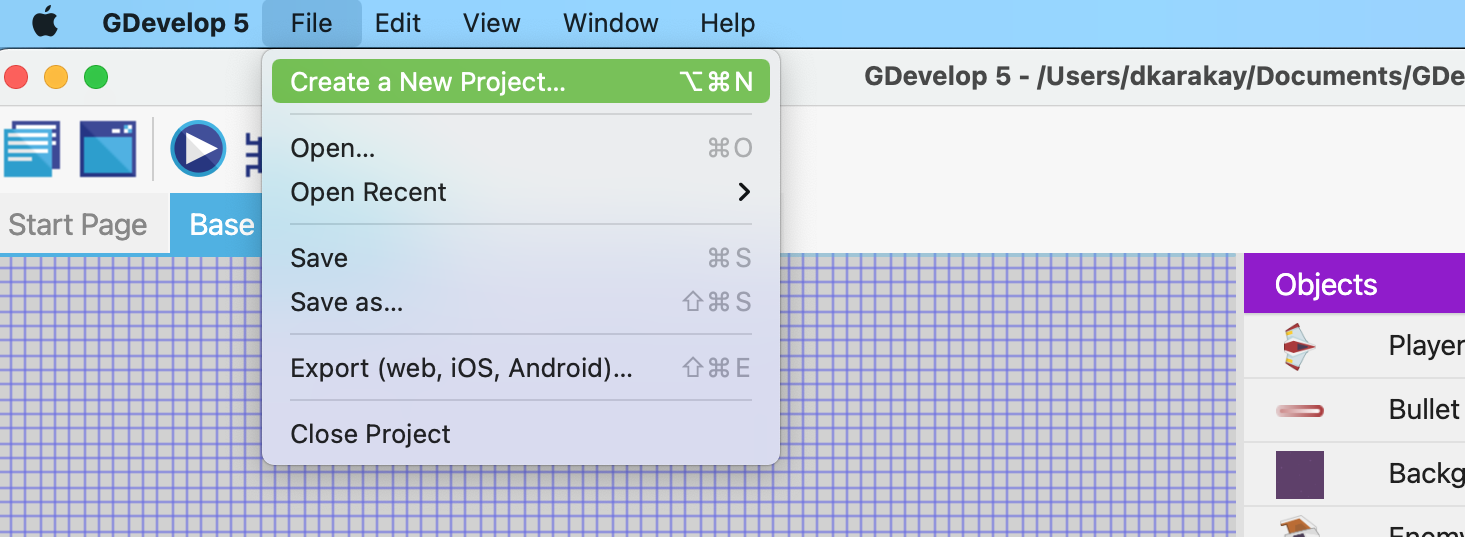Click the partially hidden debugger toolbar icon
This screenshot has width=1465, height=537.
click(252, 149)
